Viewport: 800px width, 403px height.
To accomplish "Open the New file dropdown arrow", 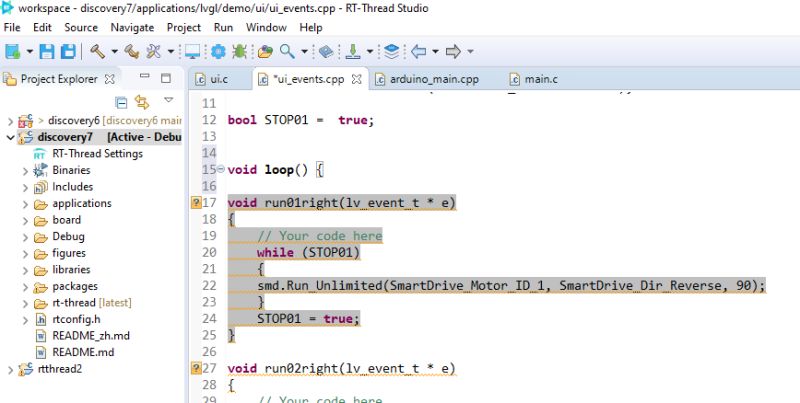I will (x=30, y=52).
